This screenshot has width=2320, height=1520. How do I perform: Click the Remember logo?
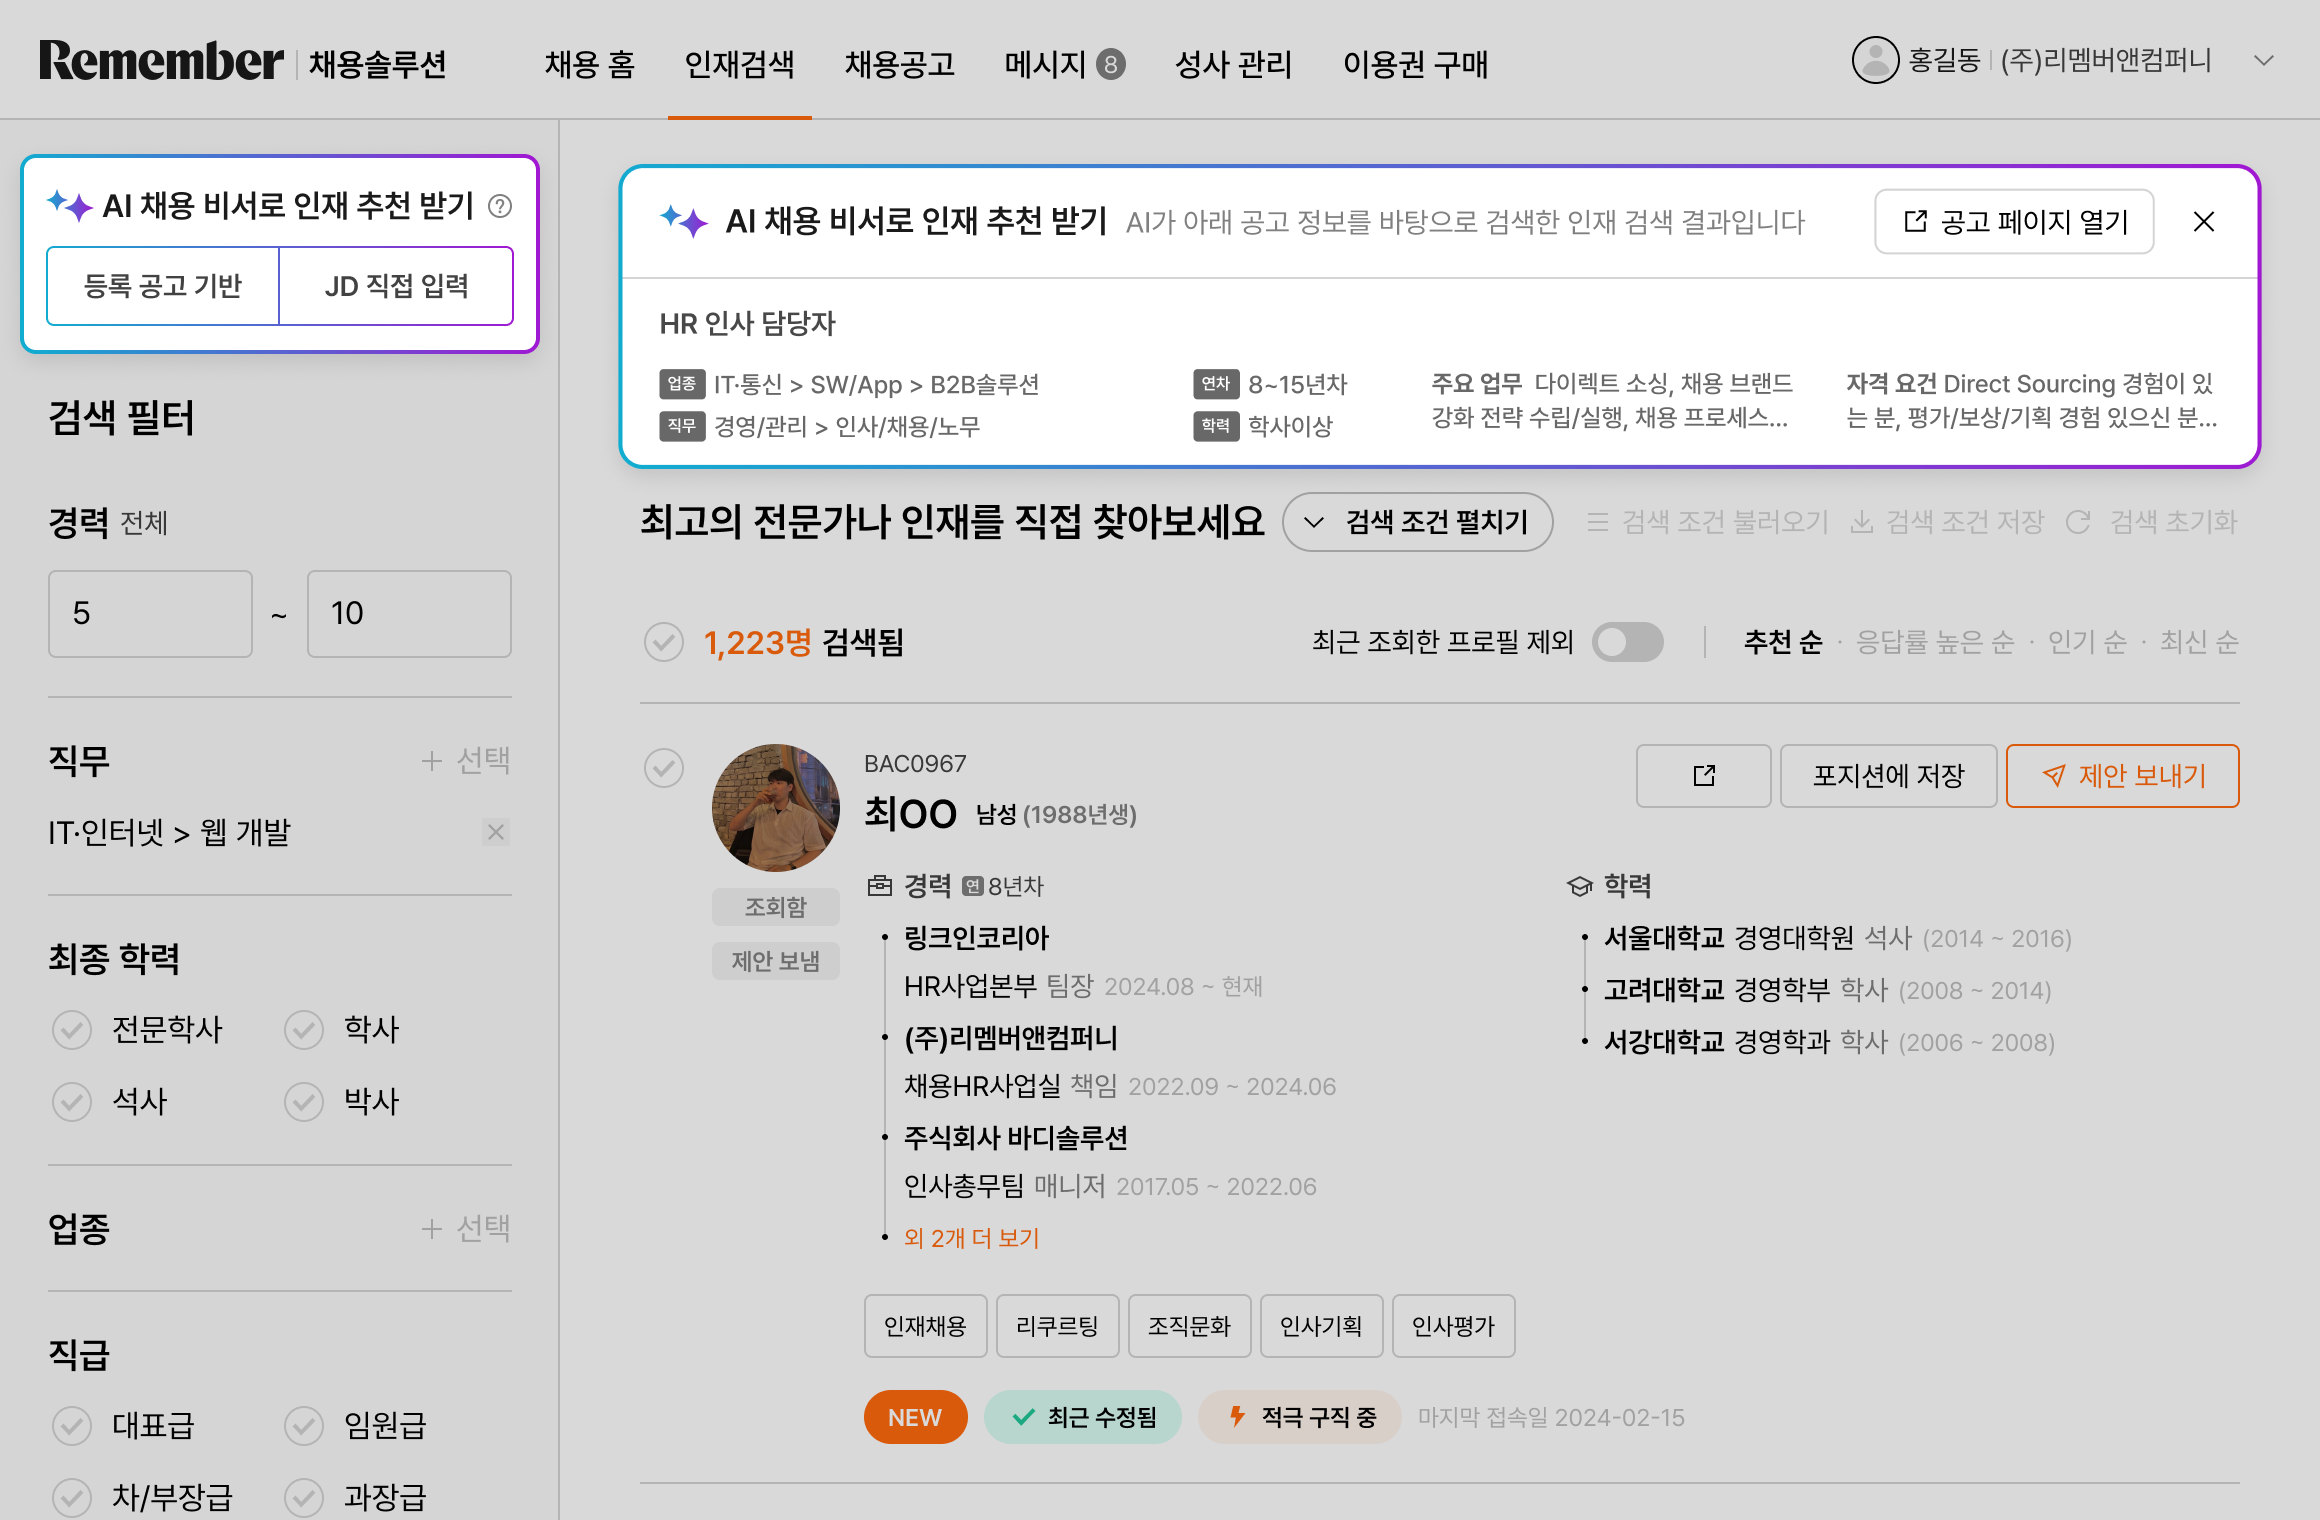[x=160, y=62]
